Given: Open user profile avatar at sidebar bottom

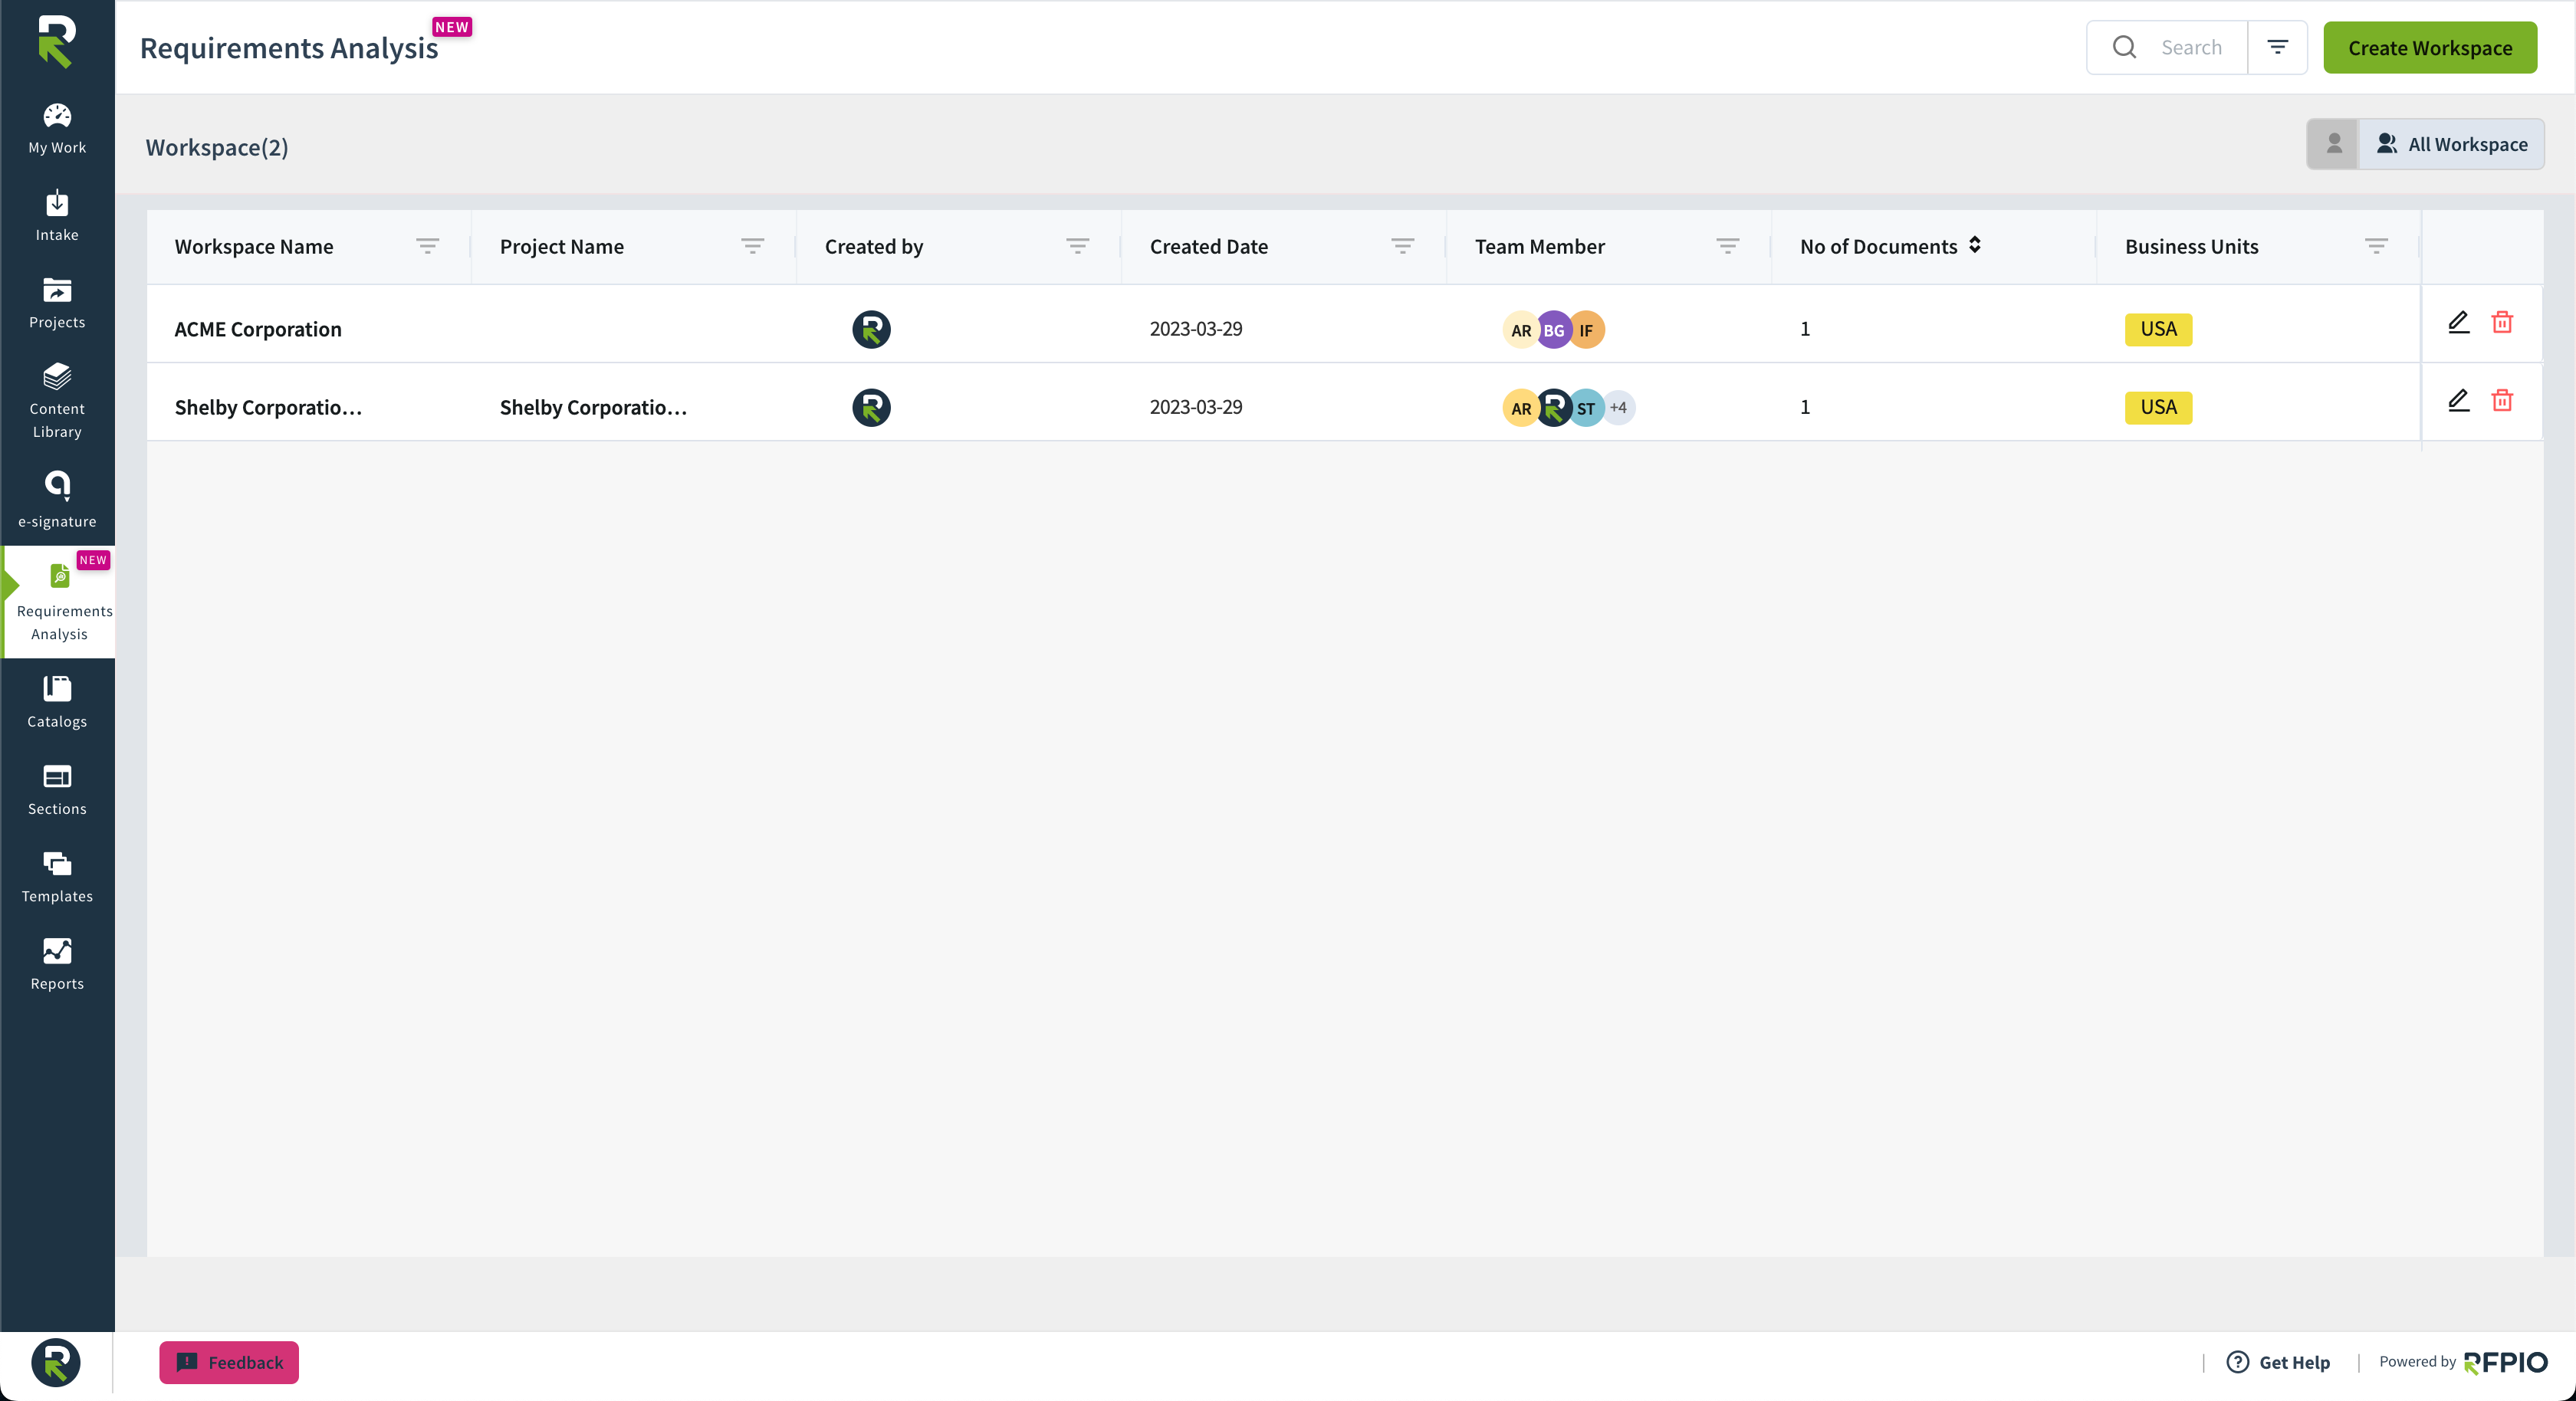Looking at the screenshot, I should tap(56, 1362).
